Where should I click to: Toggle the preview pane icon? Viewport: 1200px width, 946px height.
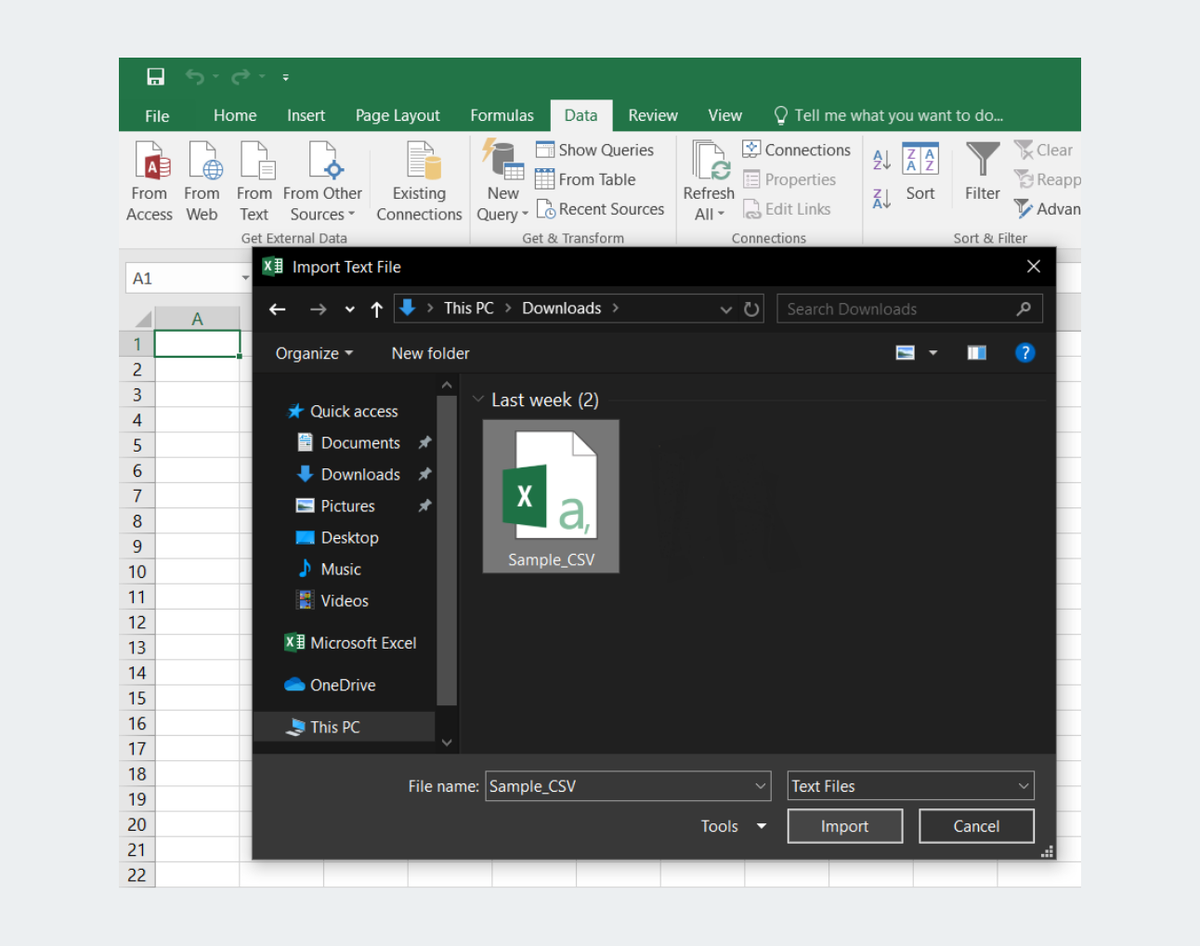tap(977, 353)
